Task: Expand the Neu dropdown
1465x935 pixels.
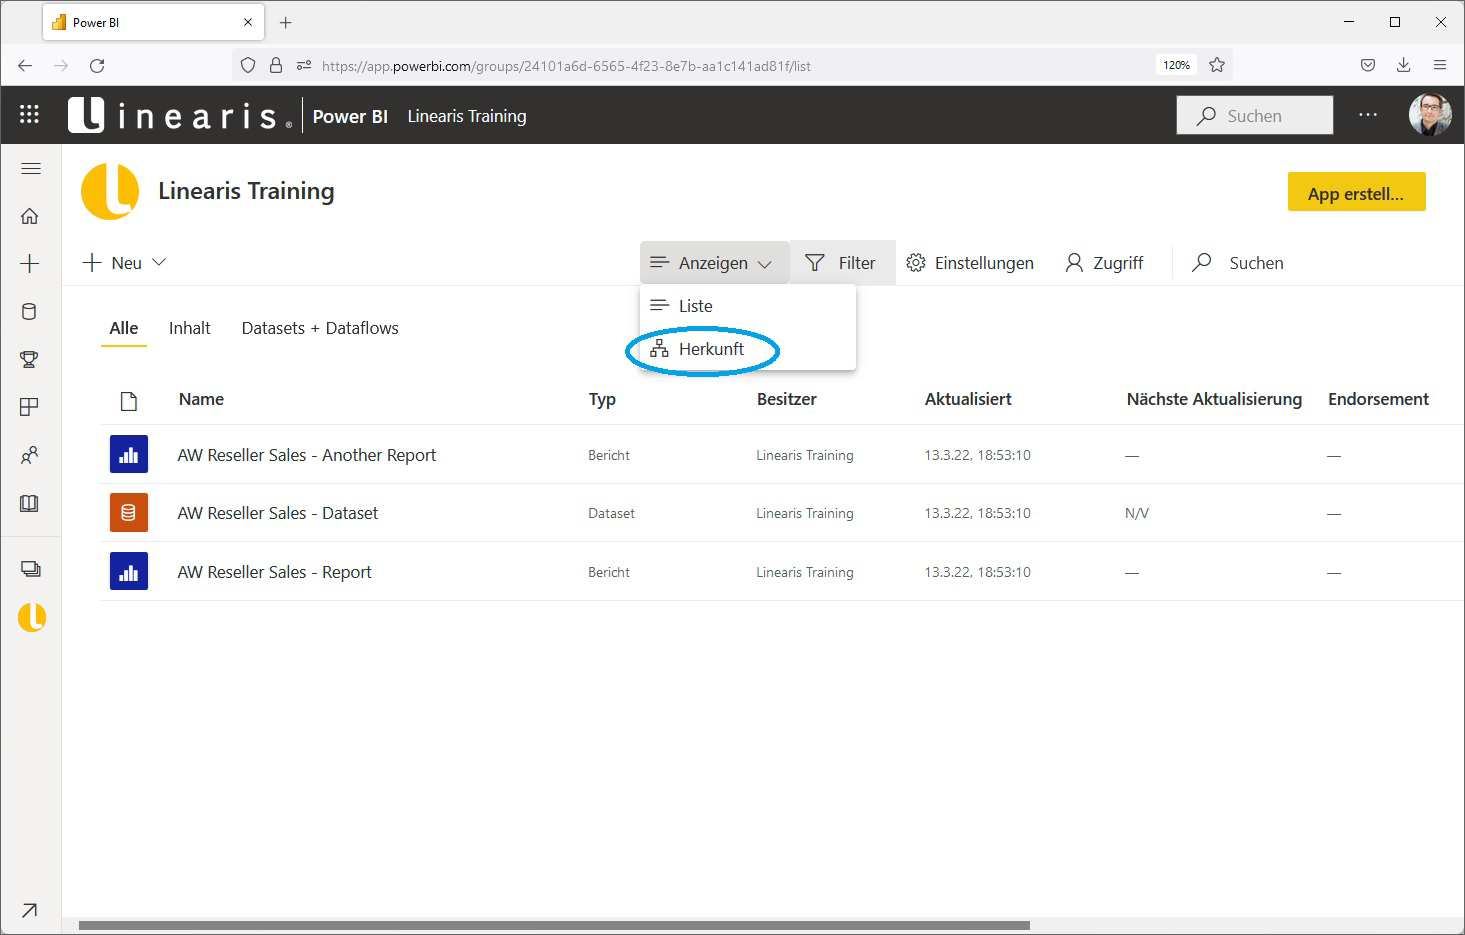Action: 123,262
